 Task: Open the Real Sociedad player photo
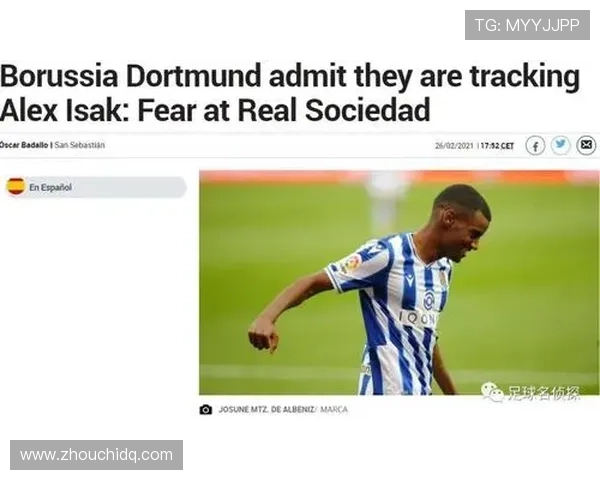[x=399, y=282]
